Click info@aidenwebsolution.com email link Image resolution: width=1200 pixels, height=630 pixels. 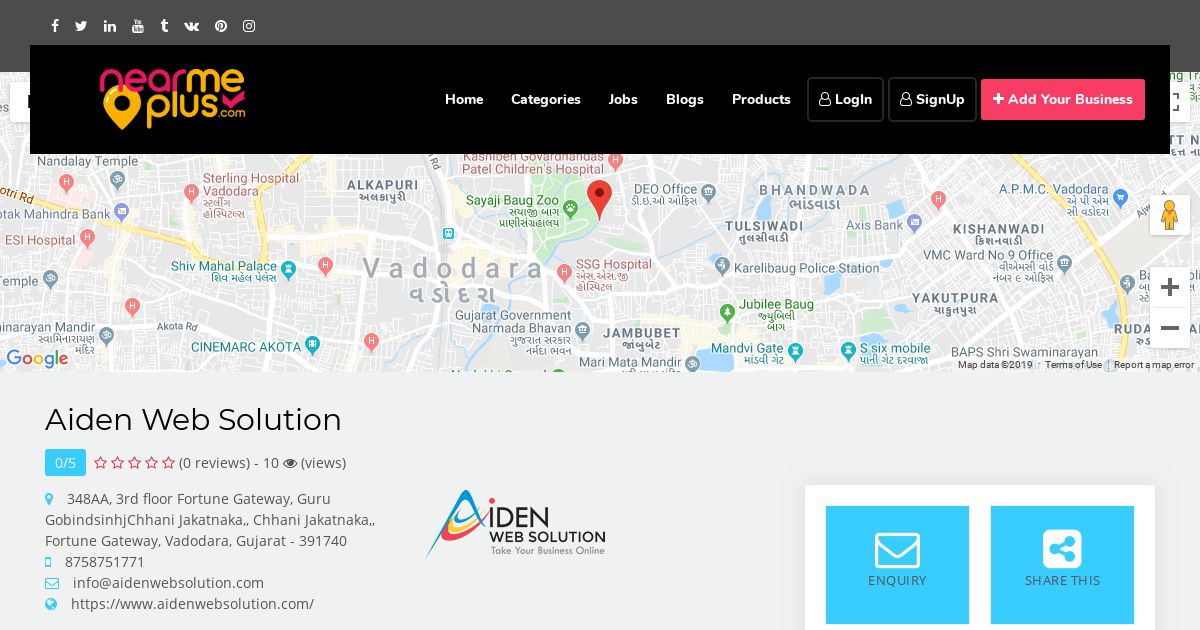[168, 583]
